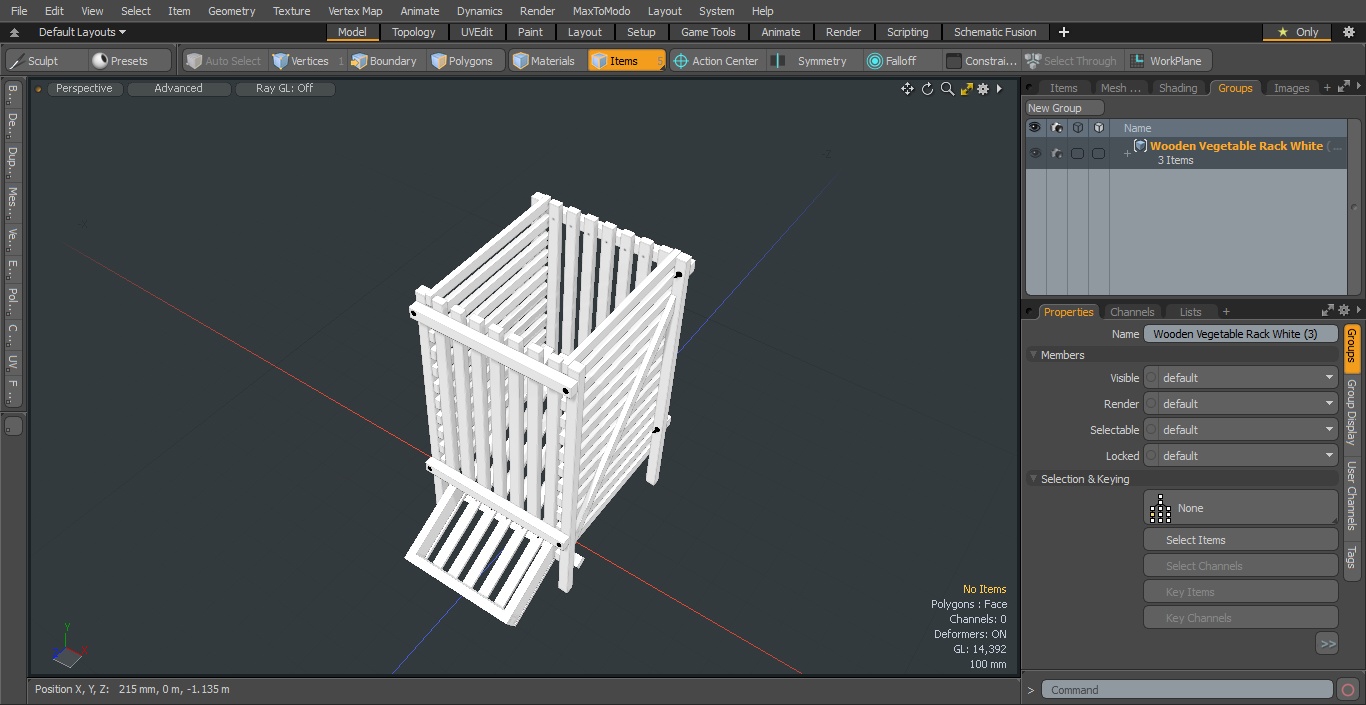Toggle Wooden Vegetable Rack selectable box
The image size is (1366, 705).
(1078, 153)
